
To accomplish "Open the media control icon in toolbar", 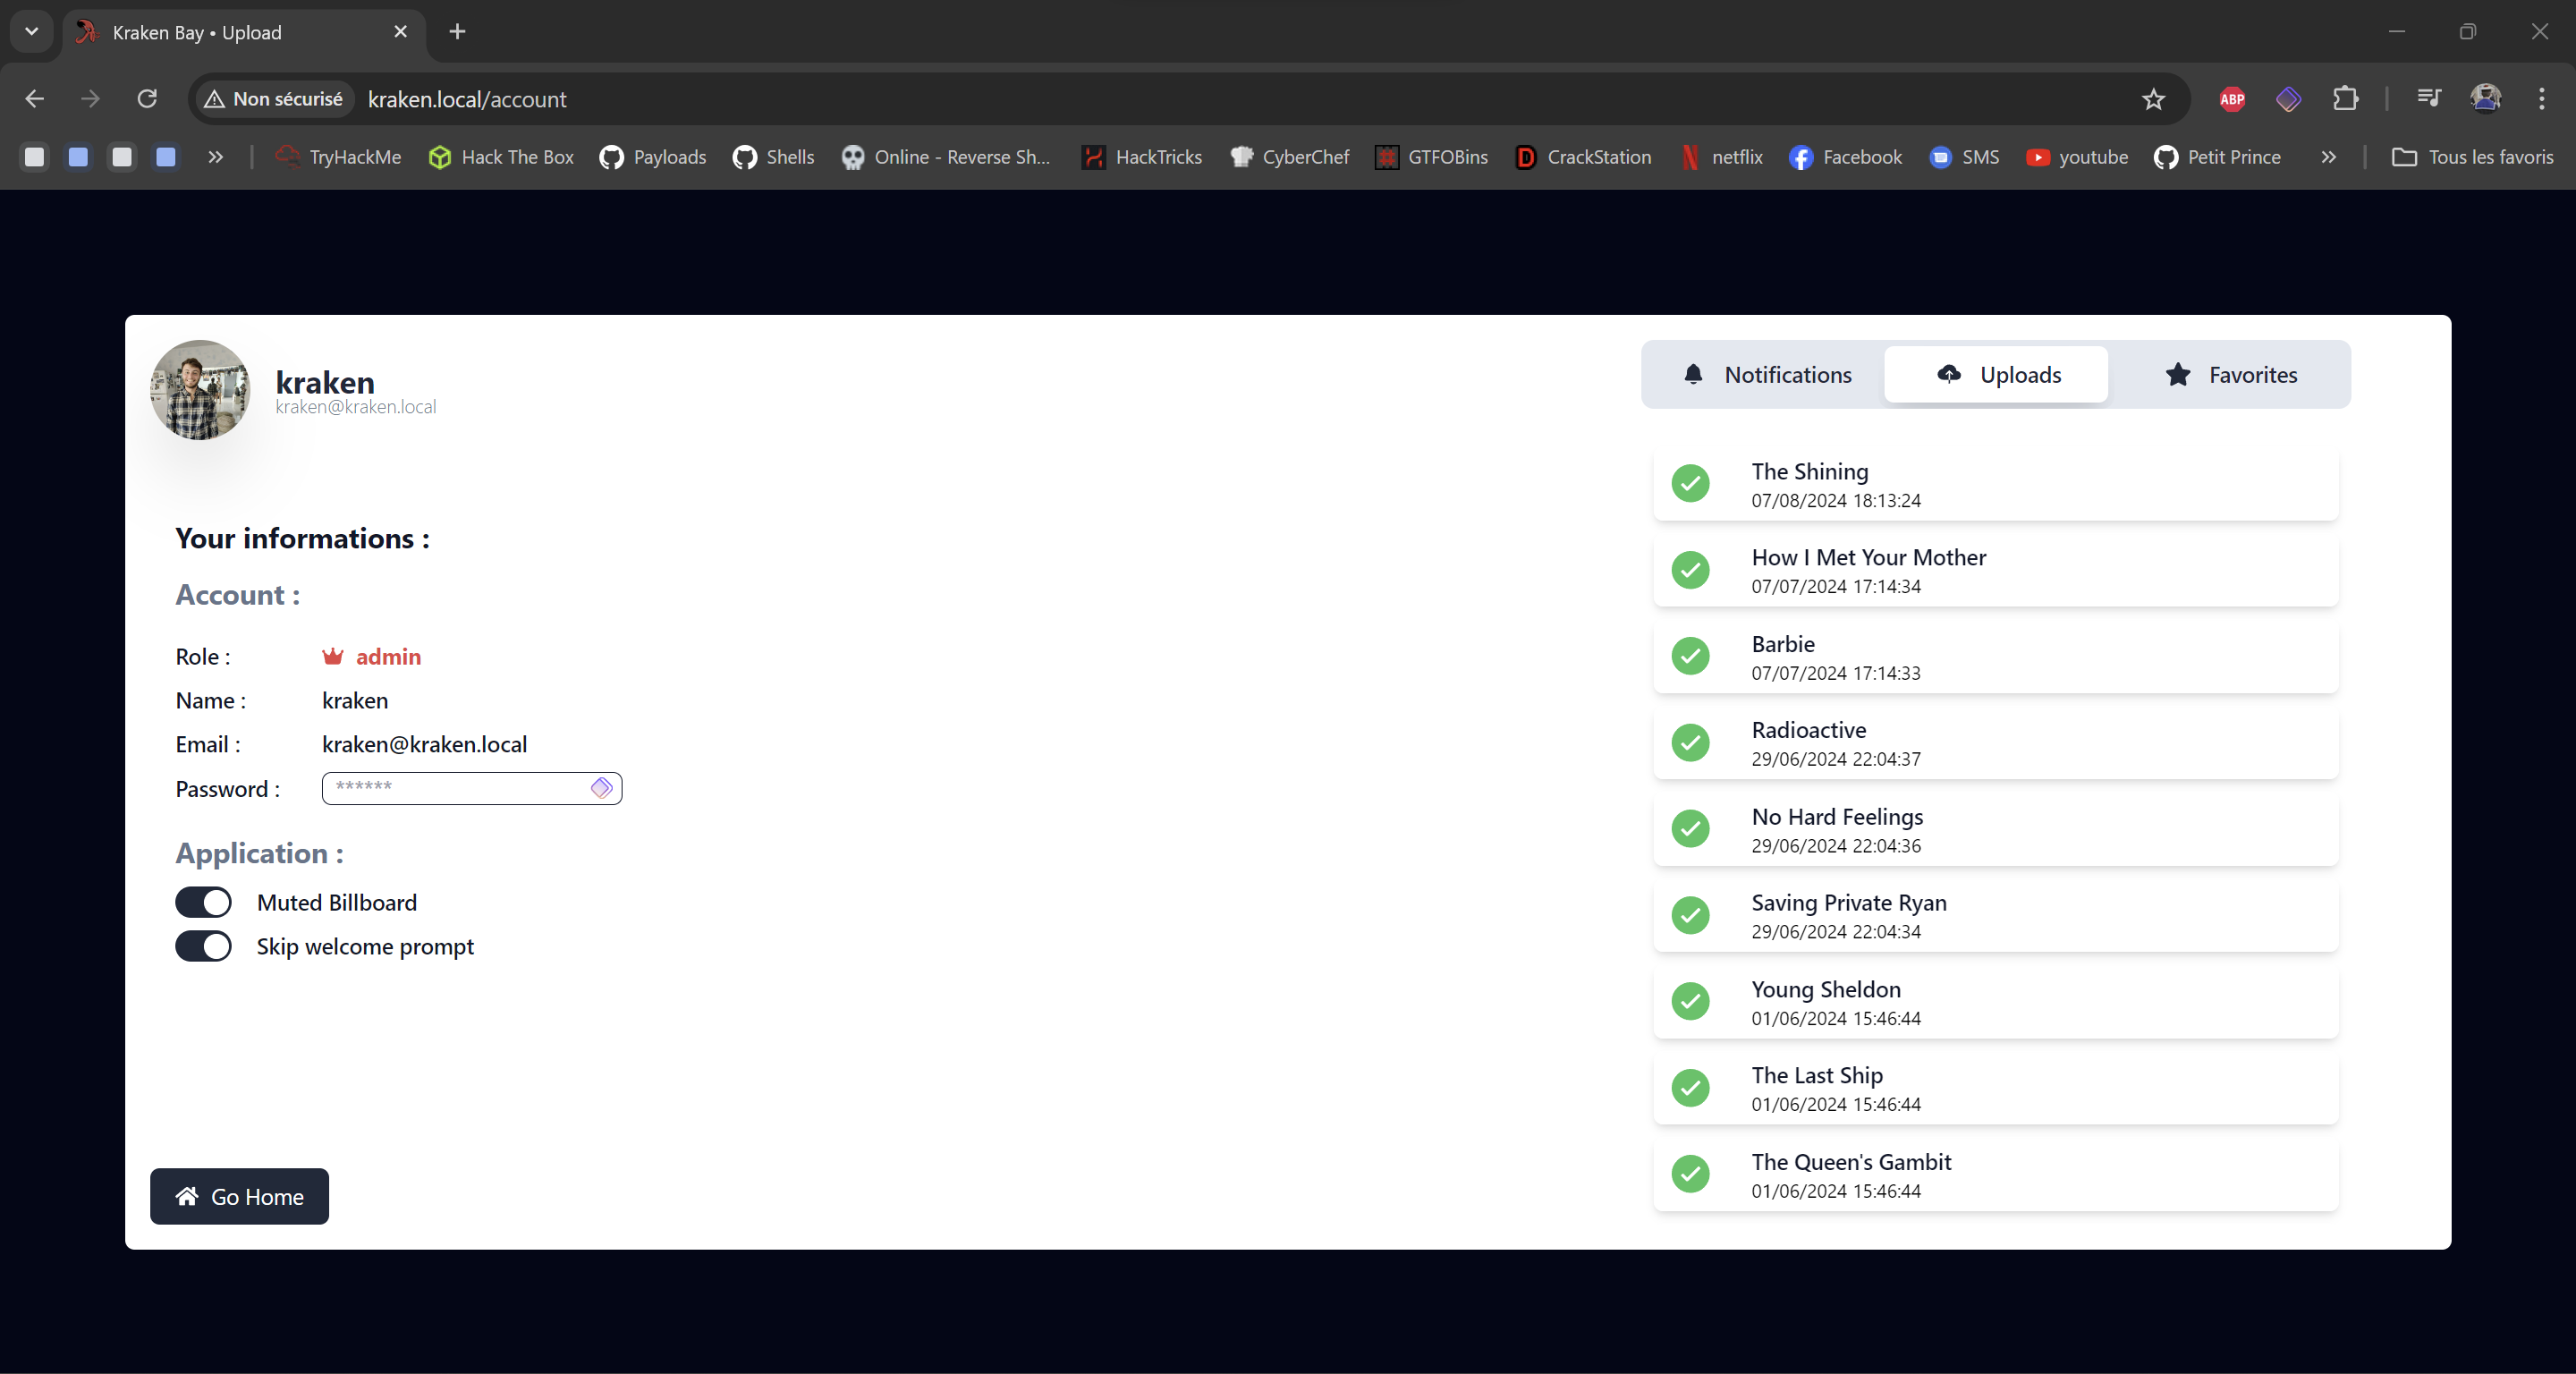I will [x=2428, y=99].
